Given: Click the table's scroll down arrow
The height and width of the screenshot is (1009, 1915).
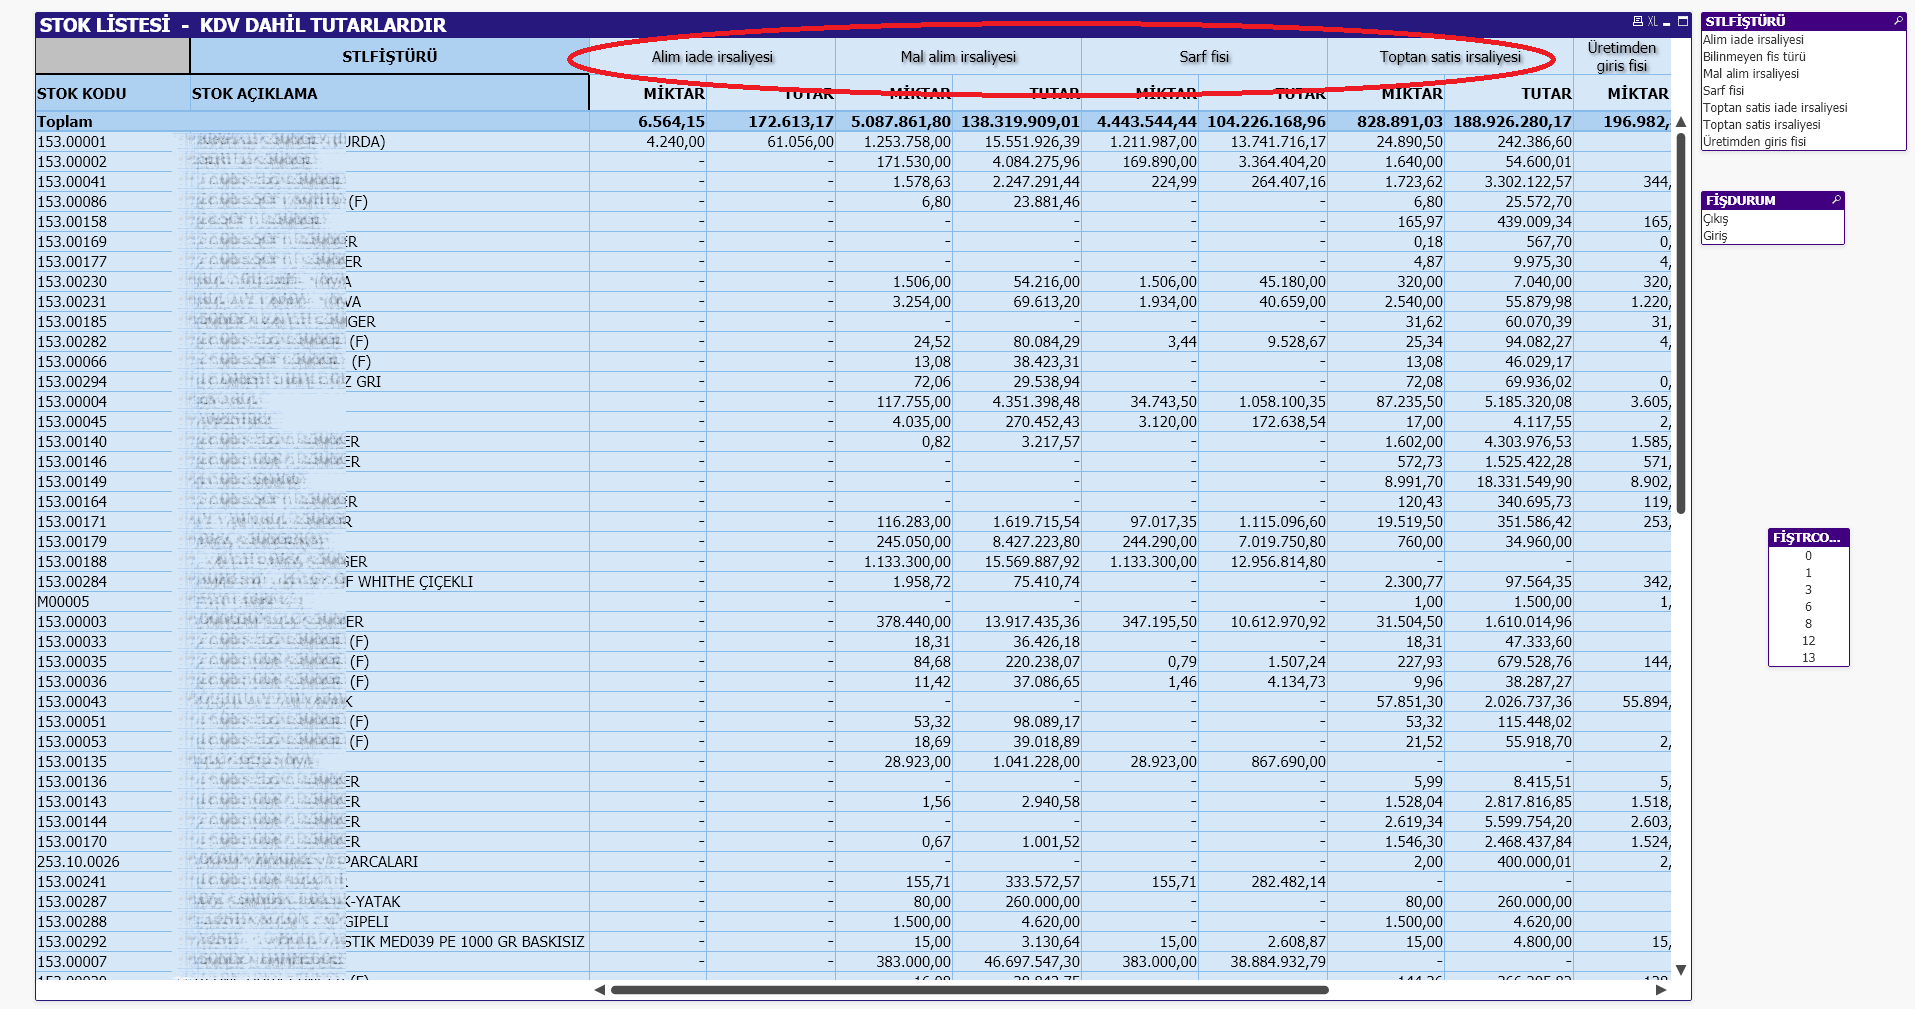Looking at the screenshot, I should (x=1681, y=970).
